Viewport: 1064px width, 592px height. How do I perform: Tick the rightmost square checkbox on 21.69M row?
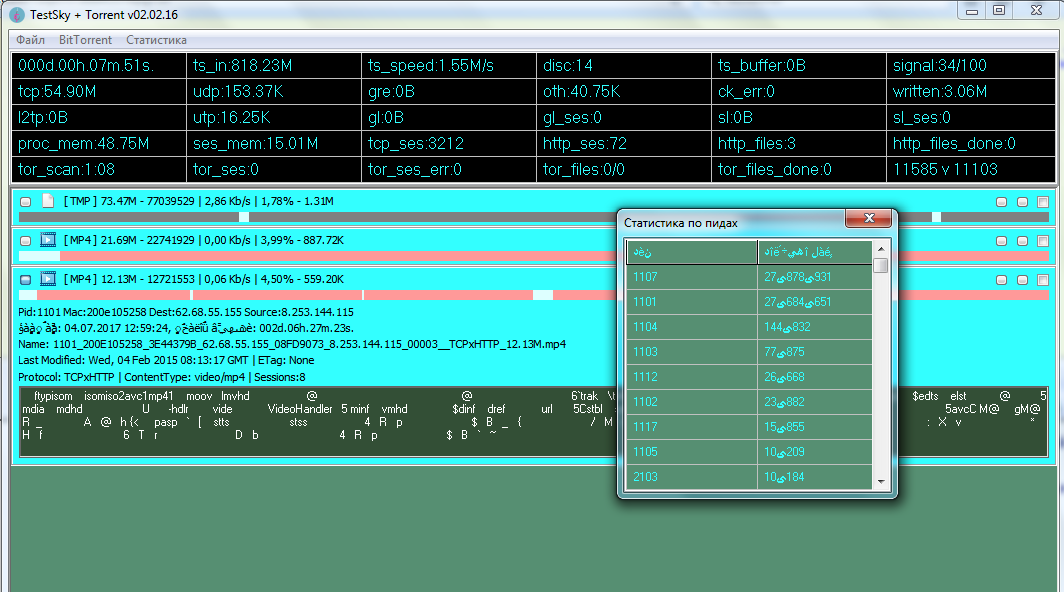tap(1043, 241)
